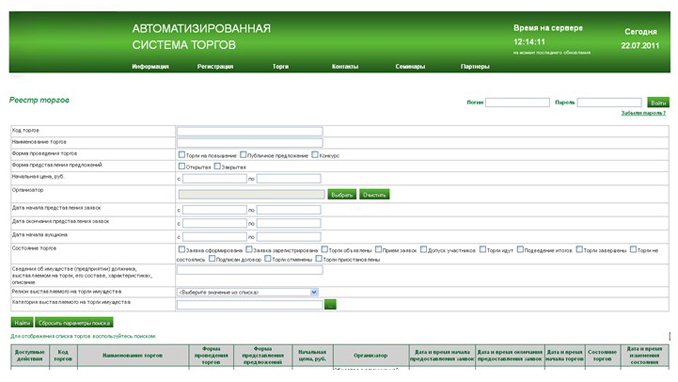Click the Очистить button for Организатор
Screen dimensions: 678x382
tap(374, 195)
